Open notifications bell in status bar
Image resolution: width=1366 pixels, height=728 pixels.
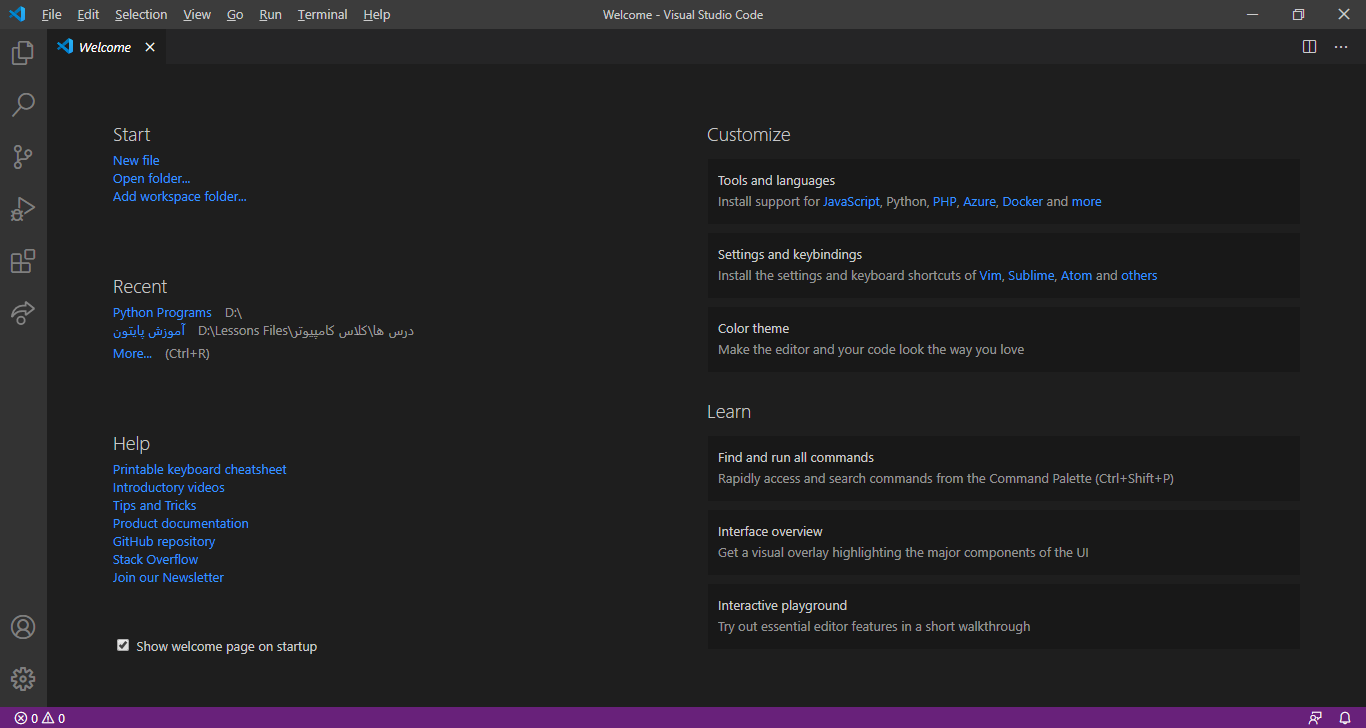(x=1345, y=718)
